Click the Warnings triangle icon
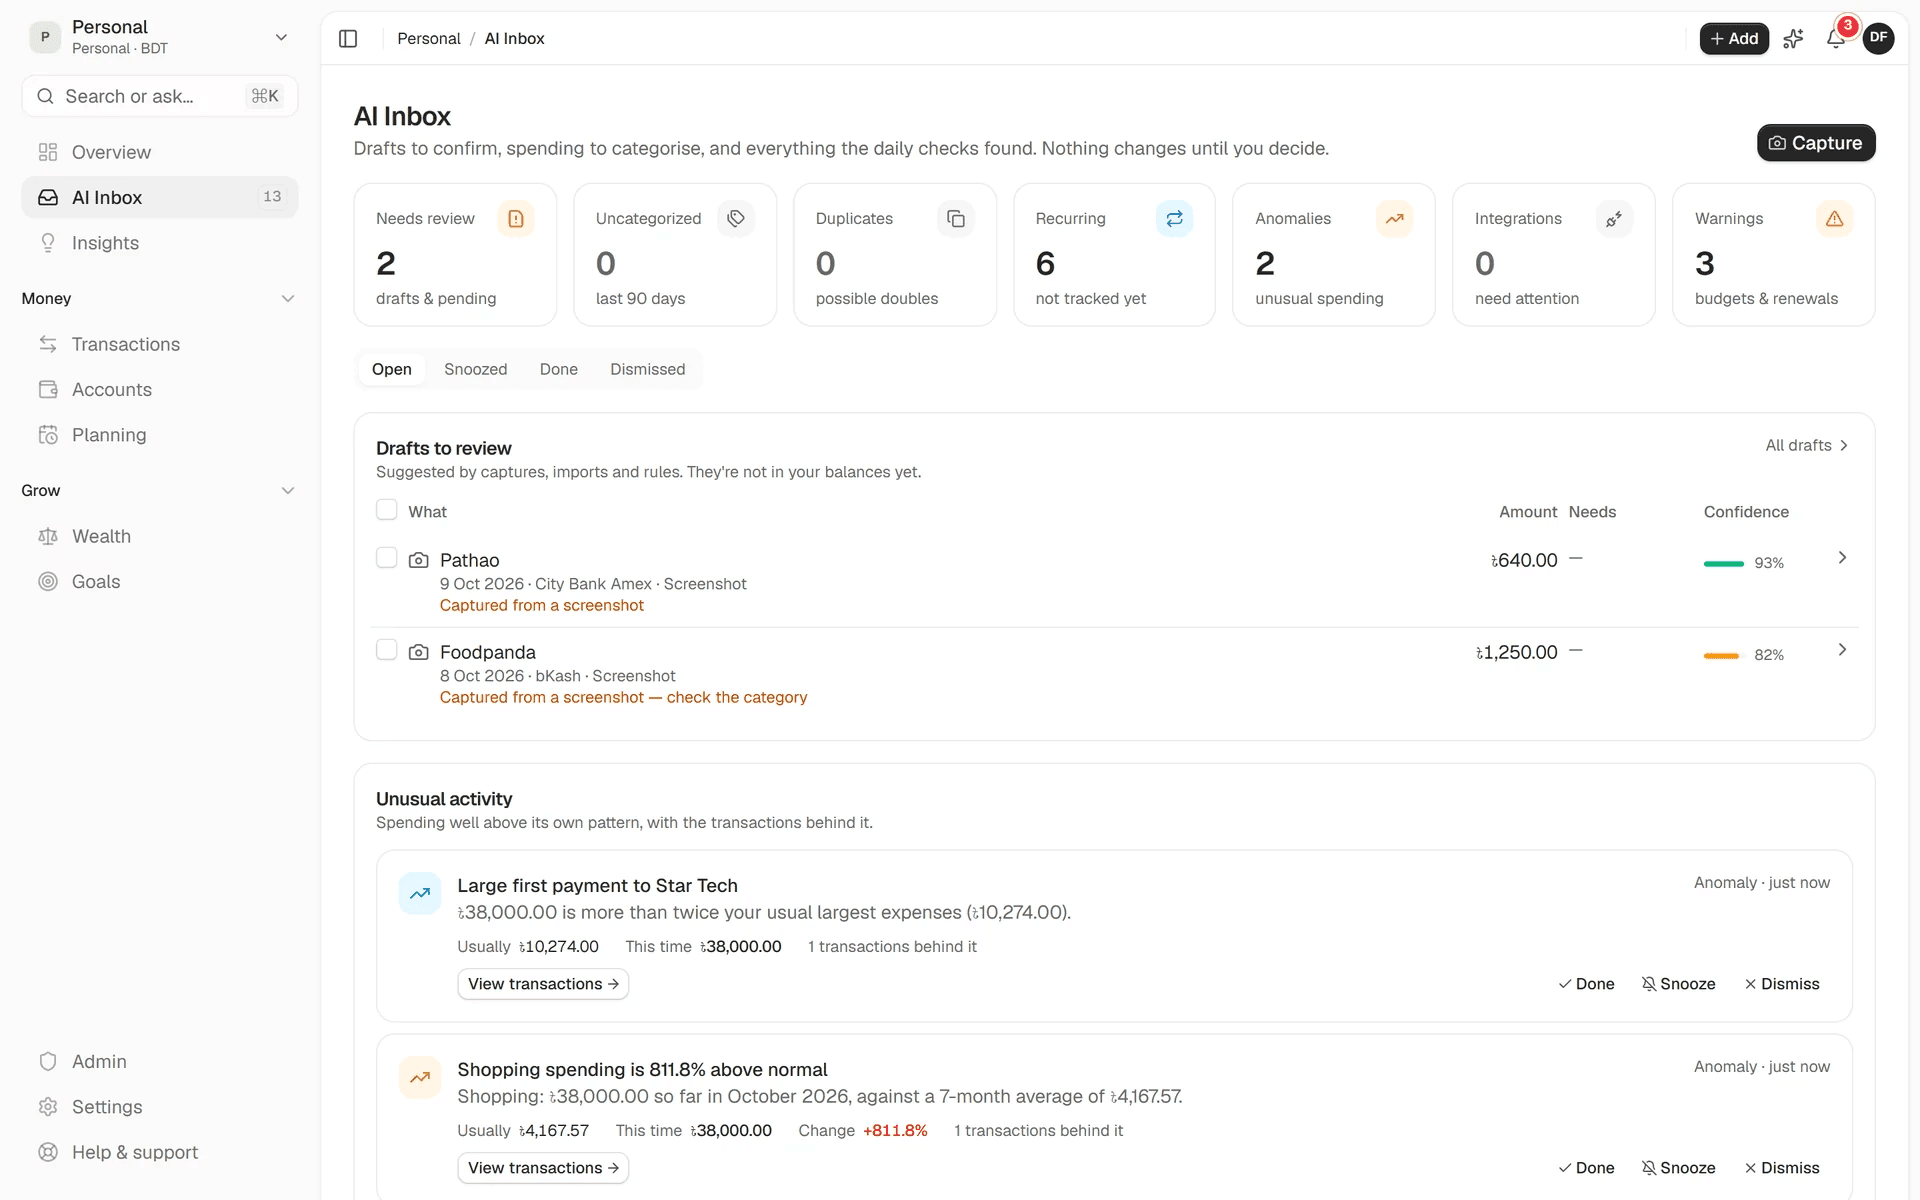This screenshot has height=1200, width=1920. point(1835,218)
